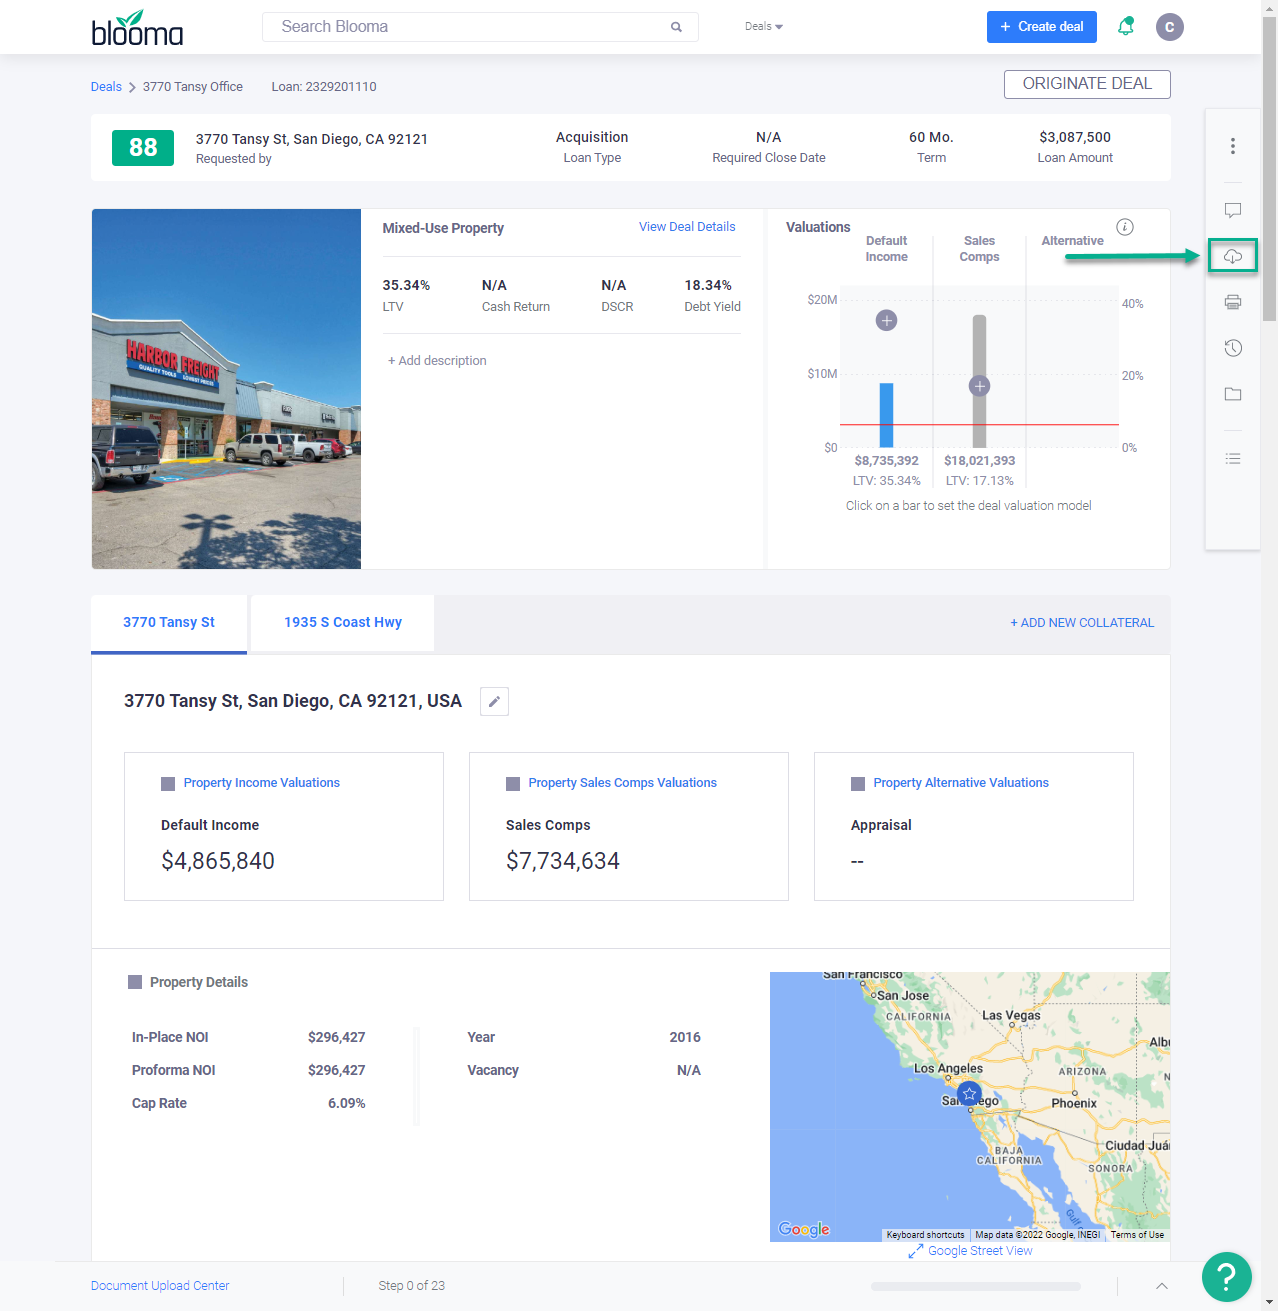Switch to the 1935 S Coast Hwy tab
The image size is (1278, 1311).
tap(342, 623)
